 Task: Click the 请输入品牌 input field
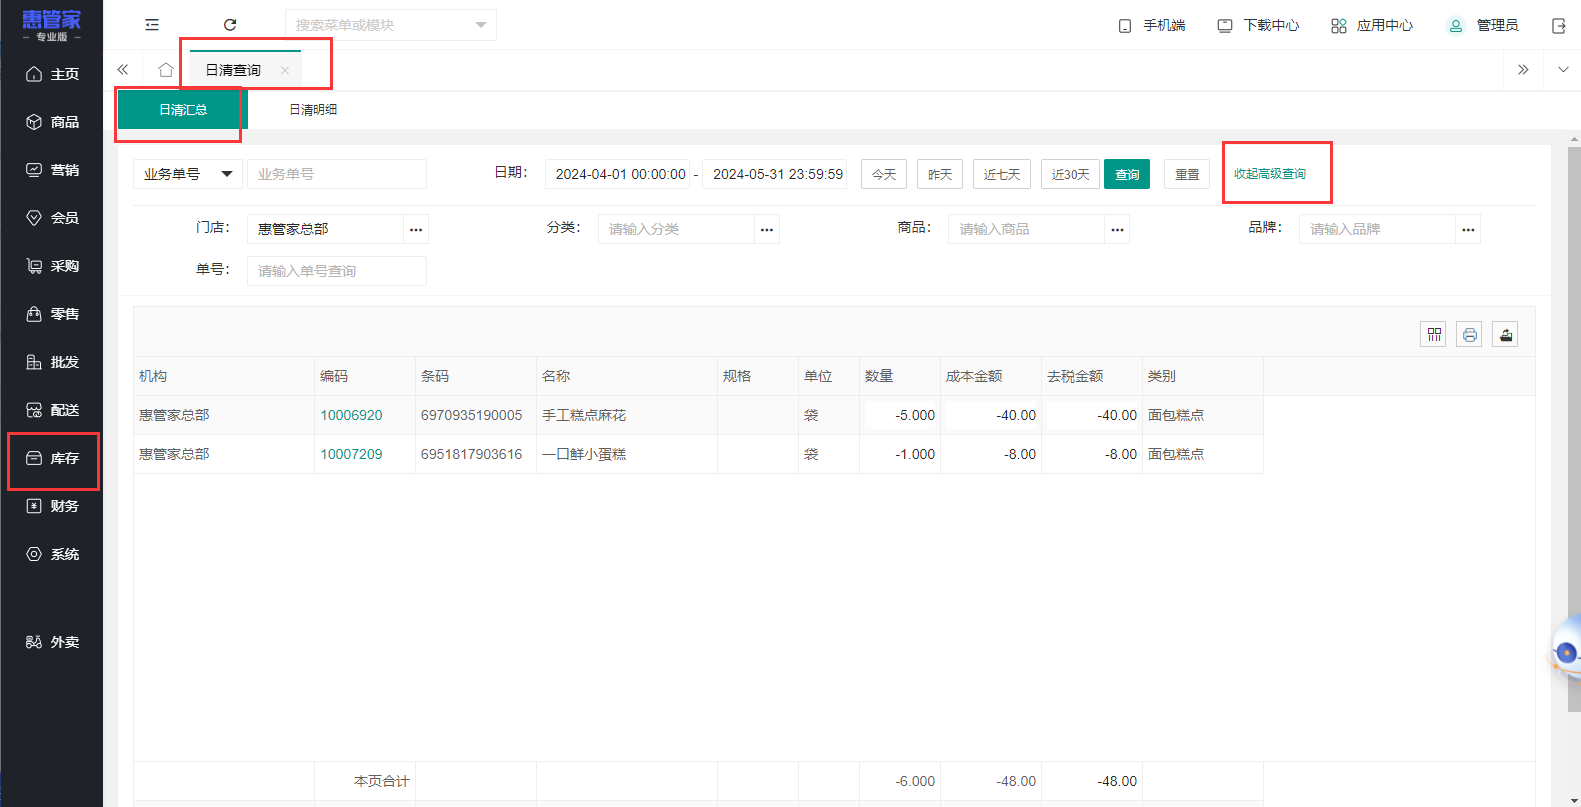(1378, 229)
